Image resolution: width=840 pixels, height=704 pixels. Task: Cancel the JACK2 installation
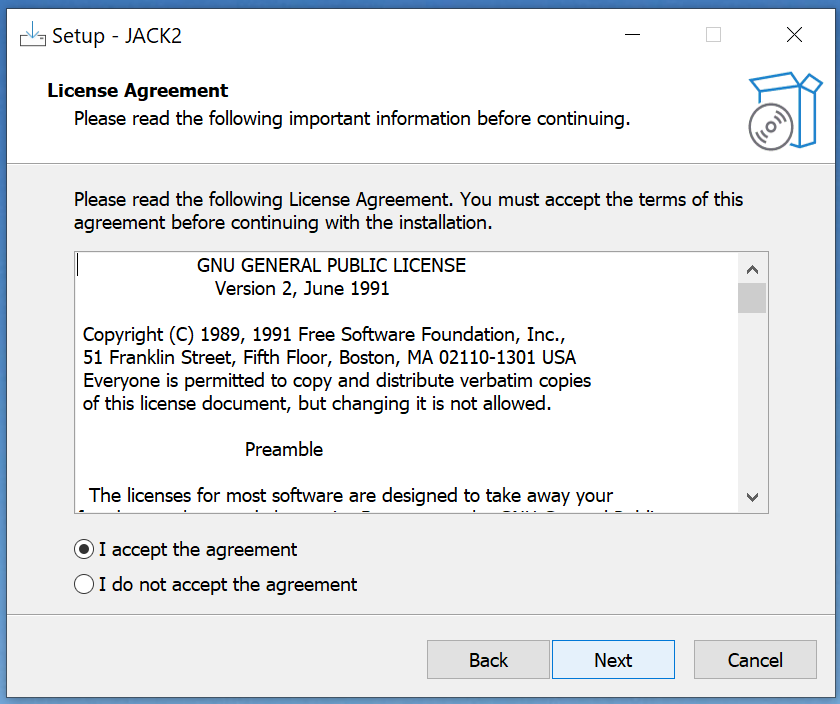(x=755, y=660)
